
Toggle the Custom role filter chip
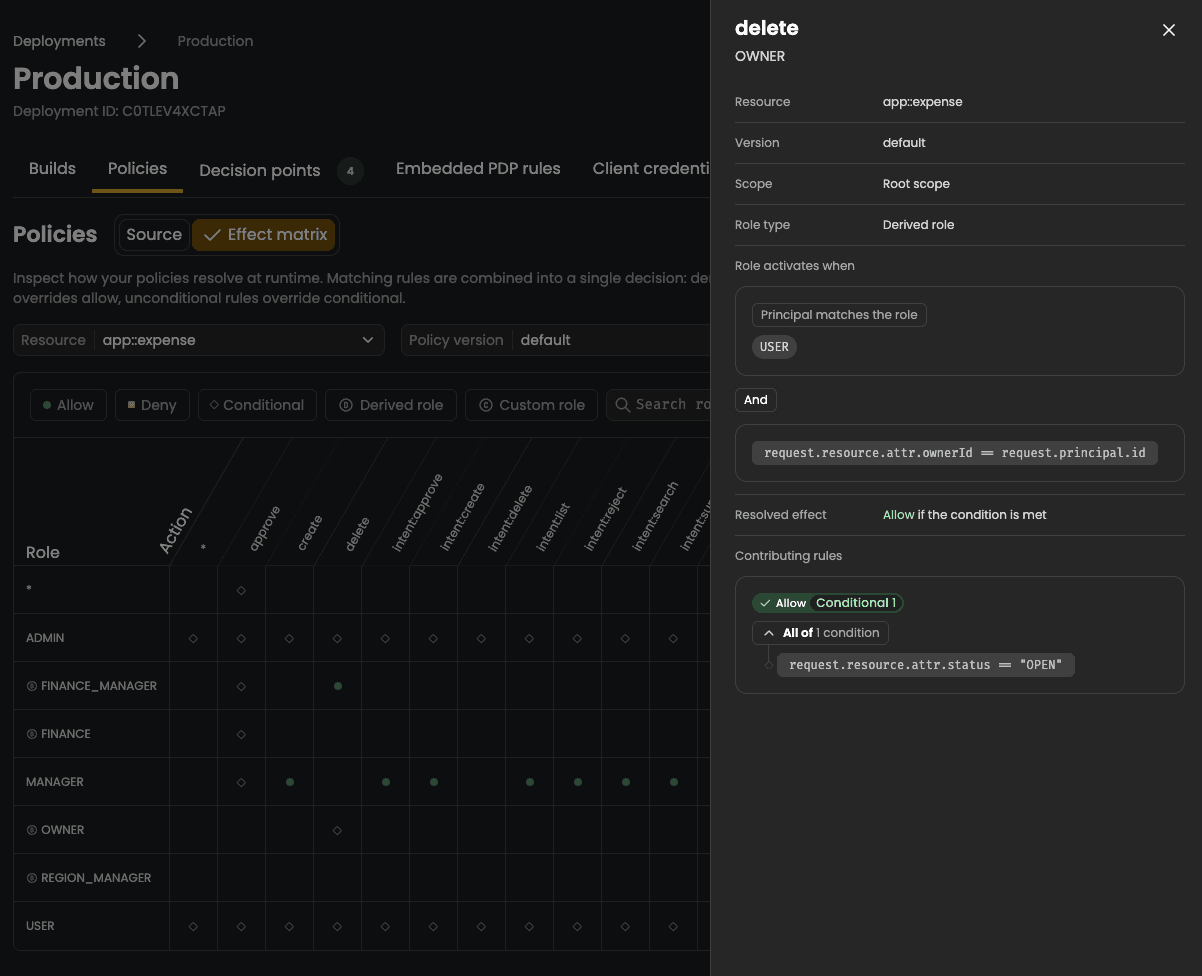pos(531,405)
